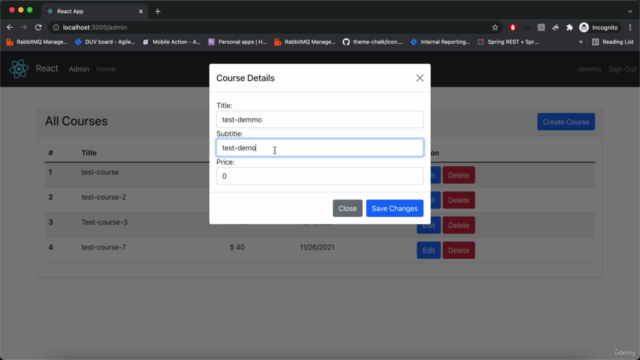Select the React App tab
Image resolution: width=640 pixels, height=360 pixels.
95,11
